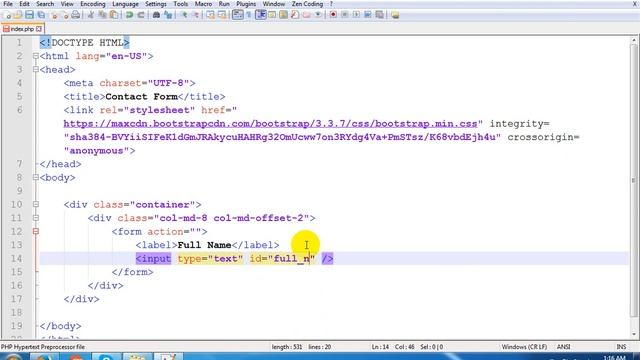
Task: Click the Save All toolbar icon
Action: pos(41,15)
